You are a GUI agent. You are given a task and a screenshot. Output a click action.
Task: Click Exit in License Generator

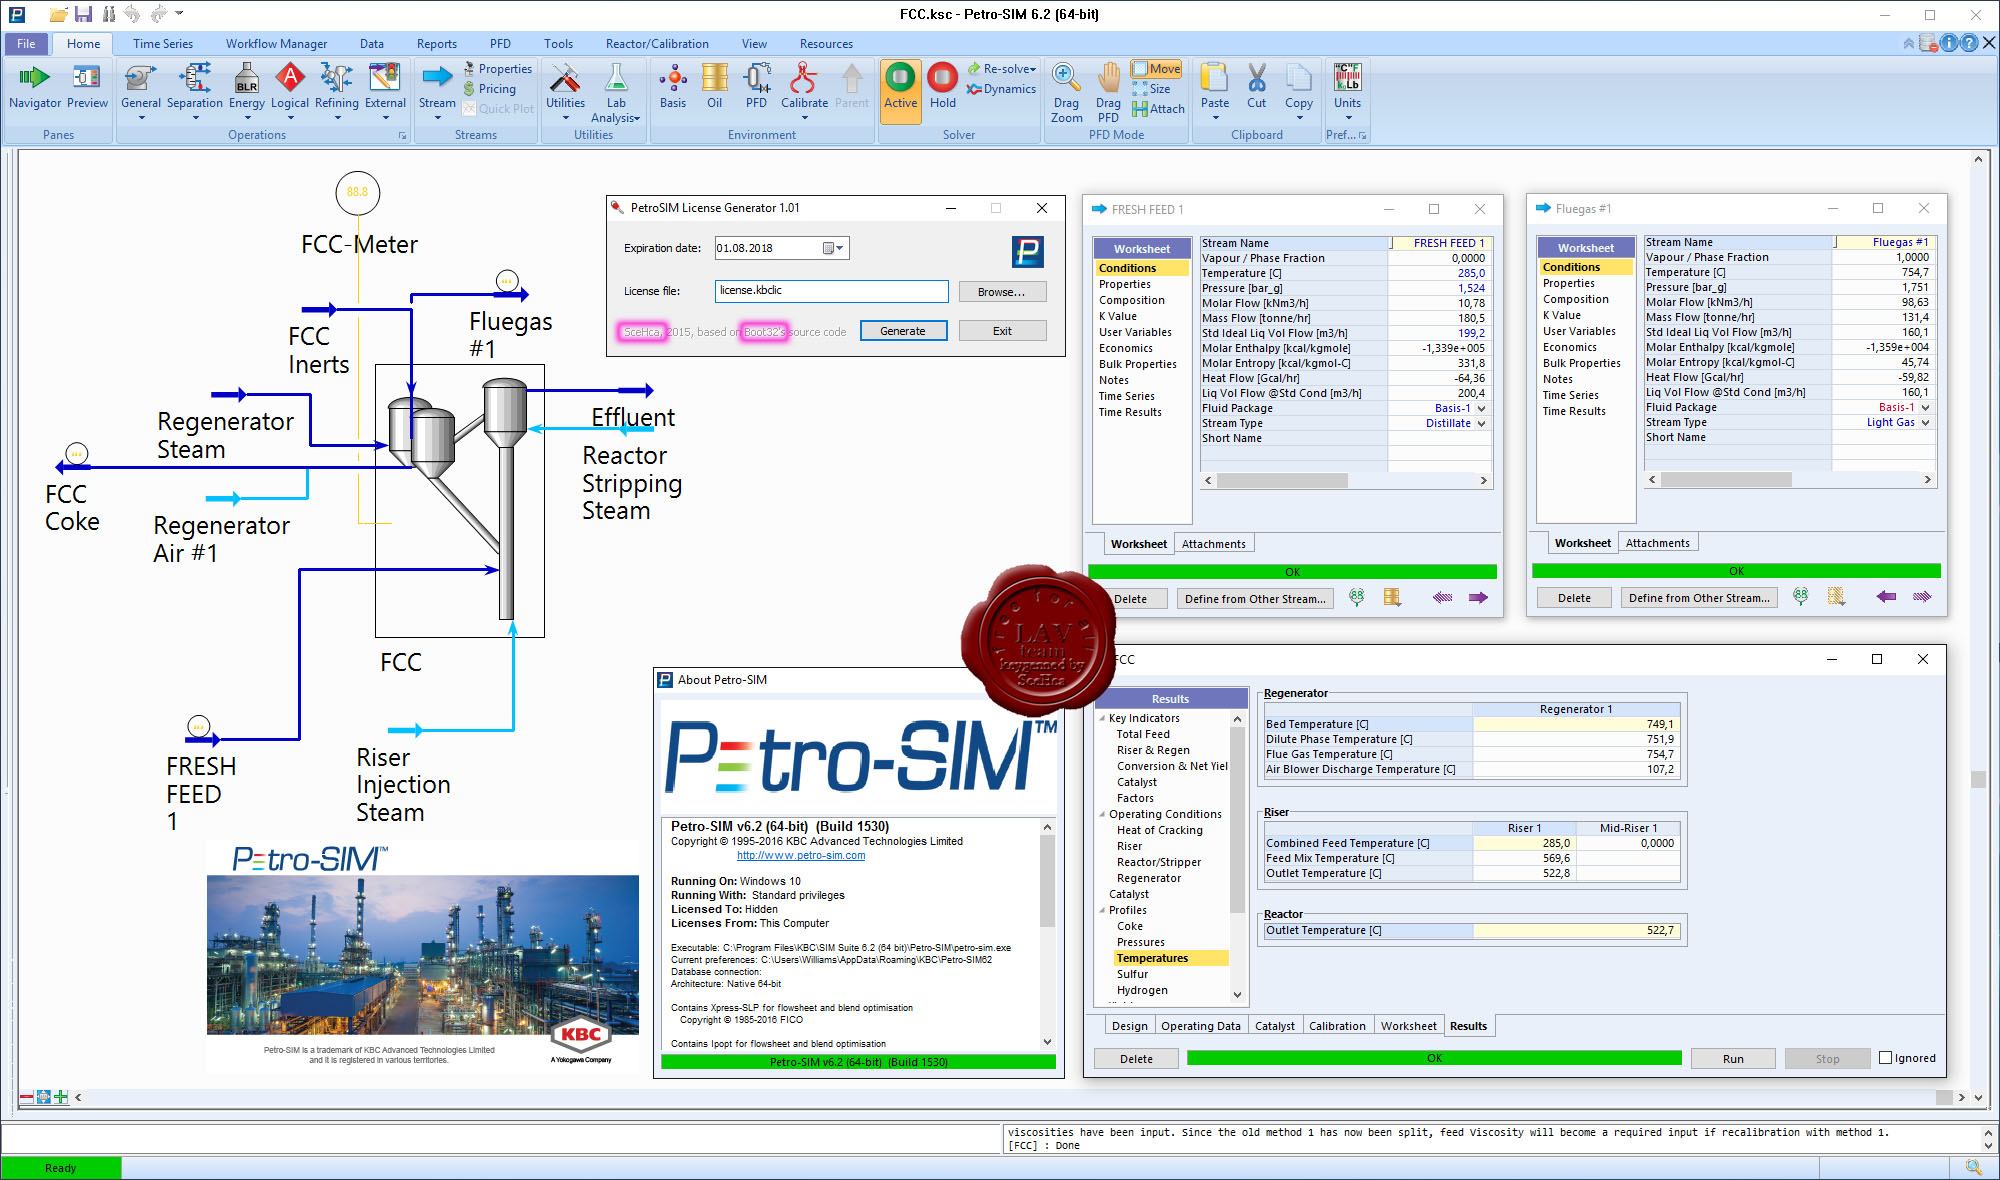[1002, 331]
